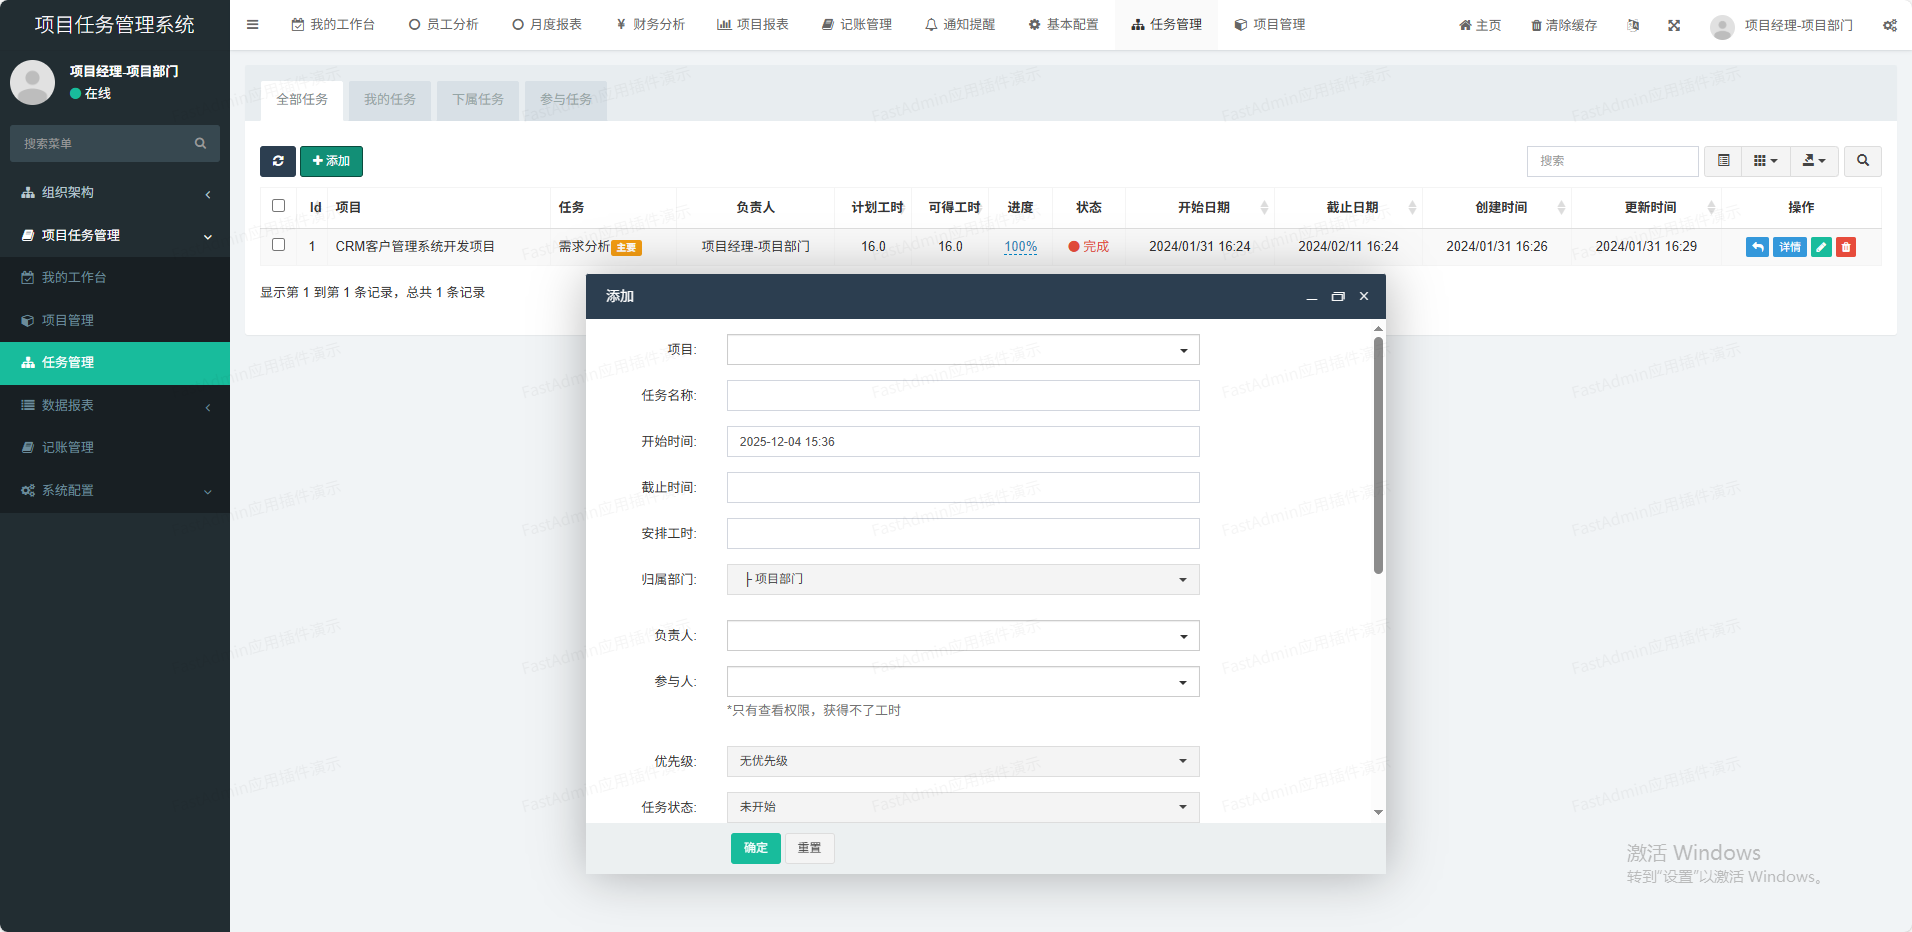The image size is (1912, 932).
Task: Click the fullscreen expand icon in top bar
Action: pyautogui.click(x=1674, y=25)
